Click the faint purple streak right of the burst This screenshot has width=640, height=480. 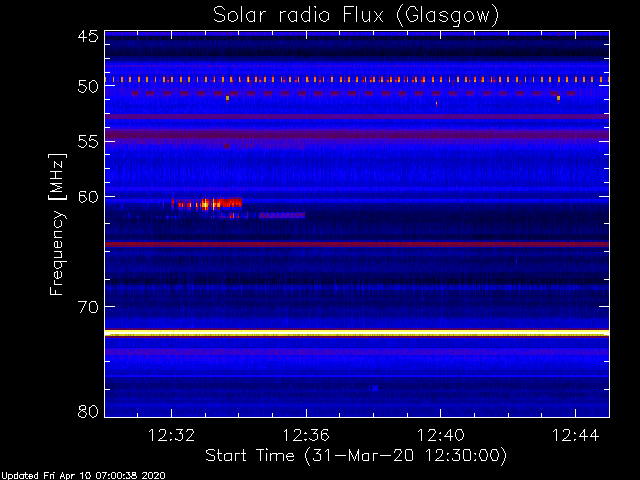(x=282, y=215)
